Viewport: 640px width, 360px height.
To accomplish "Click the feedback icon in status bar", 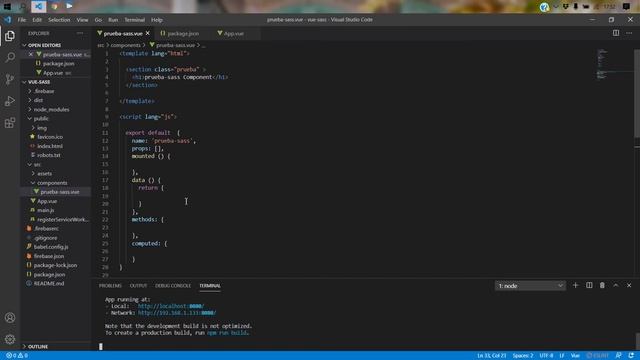I will pyautogui.click(x=618, y=356).
